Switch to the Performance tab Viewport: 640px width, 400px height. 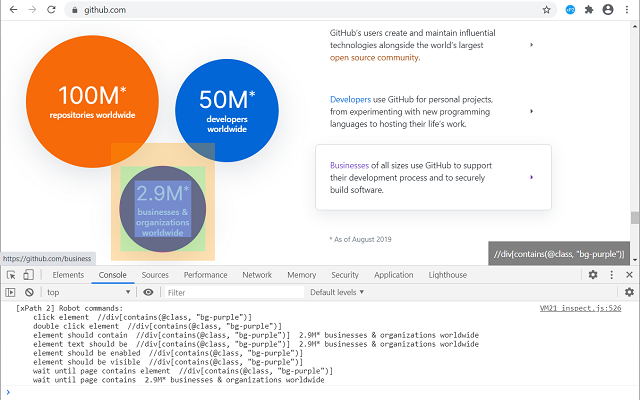[205, 275]
